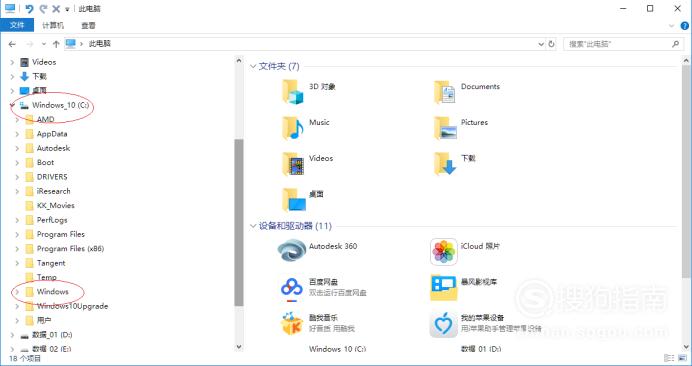Viewport: 692px width, 366px height.
Task: Click the back navigation arrow
Action: [12, 44]
